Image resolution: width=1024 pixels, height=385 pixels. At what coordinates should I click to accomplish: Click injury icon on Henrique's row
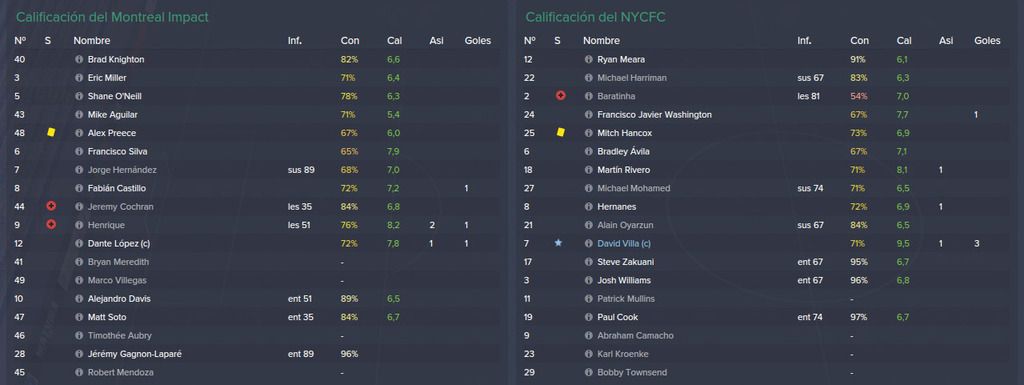[50, 224]
